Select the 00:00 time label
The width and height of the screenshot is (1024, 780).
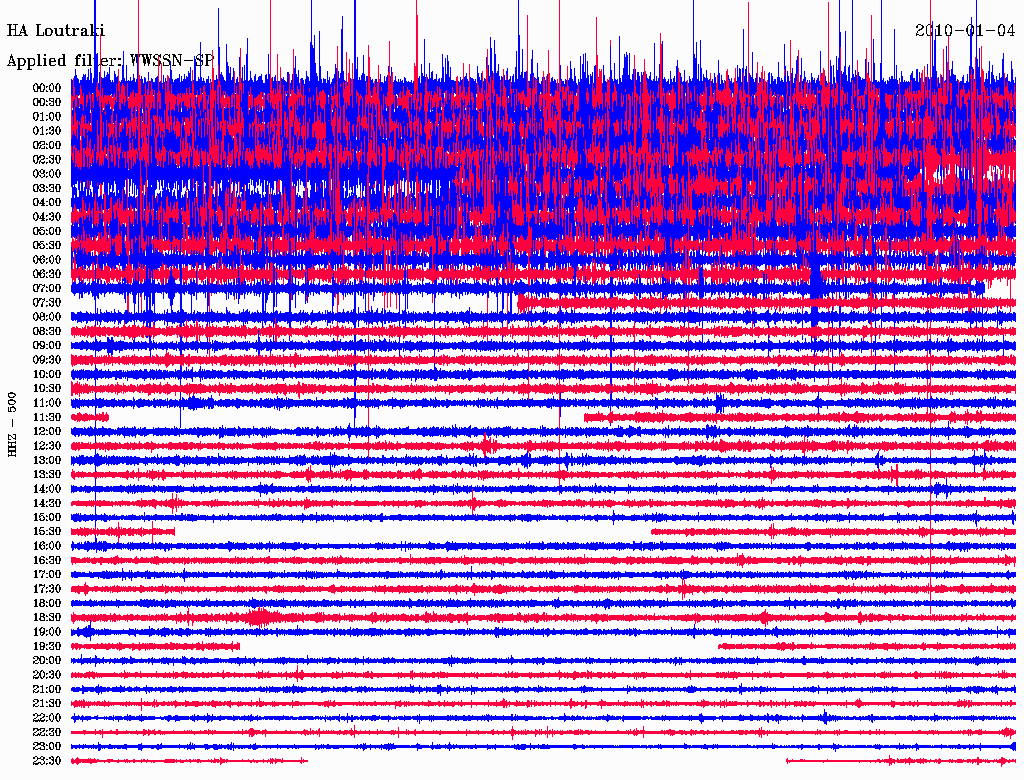tap(47, 87)
